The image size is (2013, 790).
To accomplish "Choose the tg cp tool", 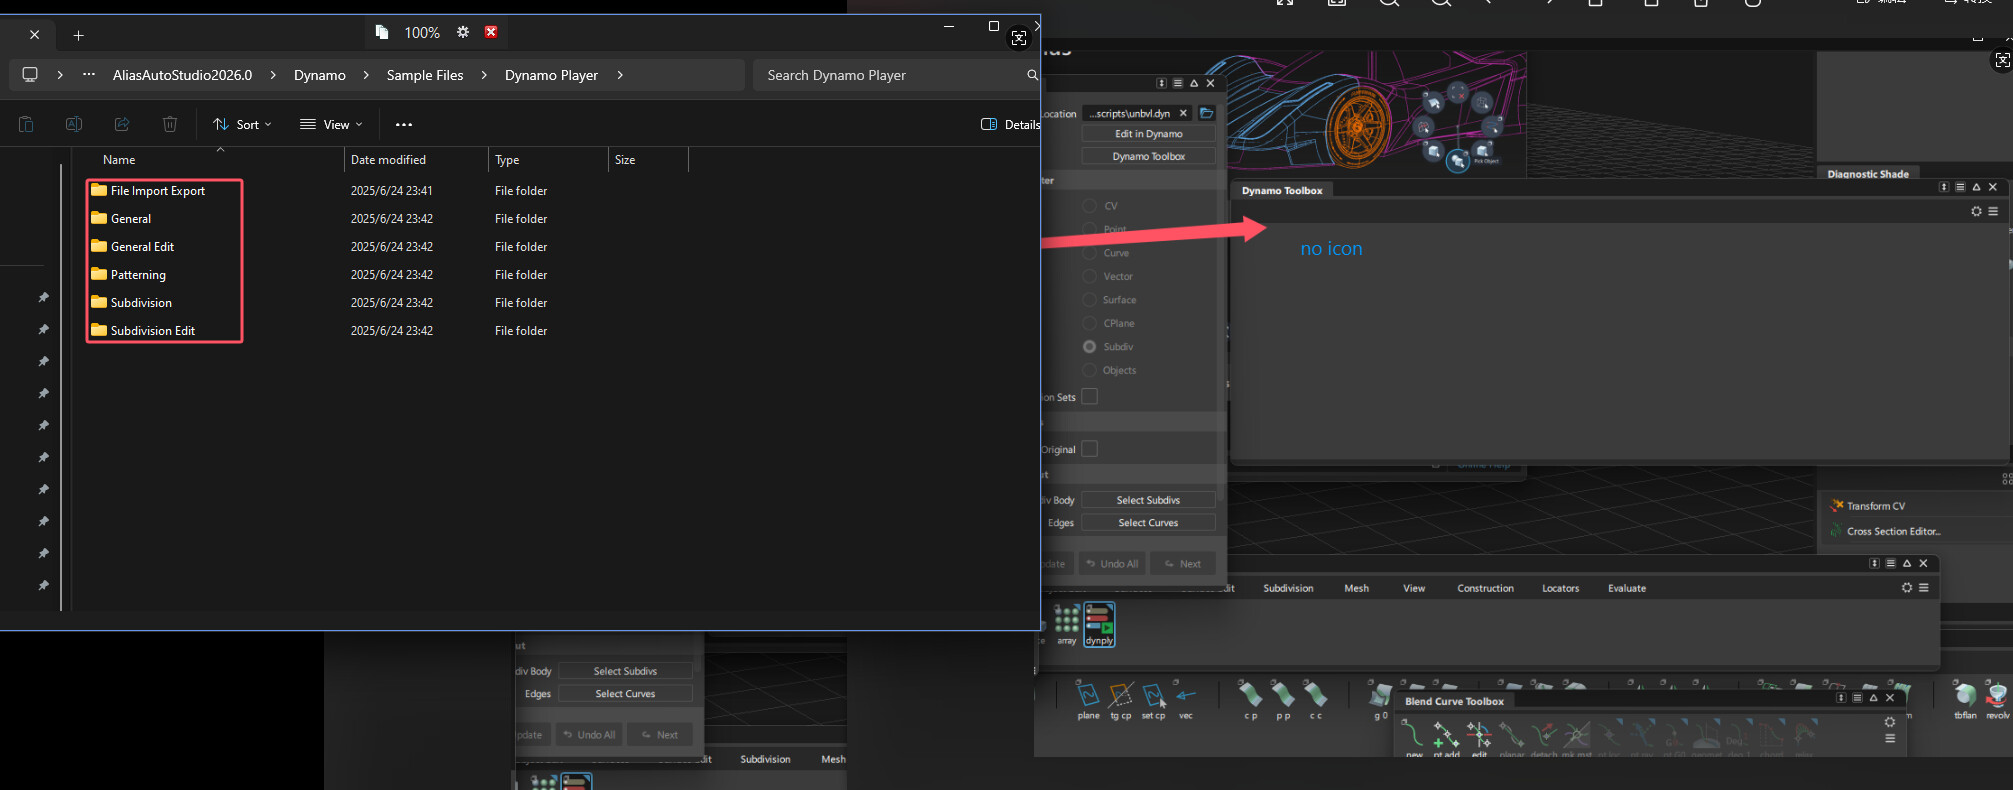I will click(x=1121, y=699).
